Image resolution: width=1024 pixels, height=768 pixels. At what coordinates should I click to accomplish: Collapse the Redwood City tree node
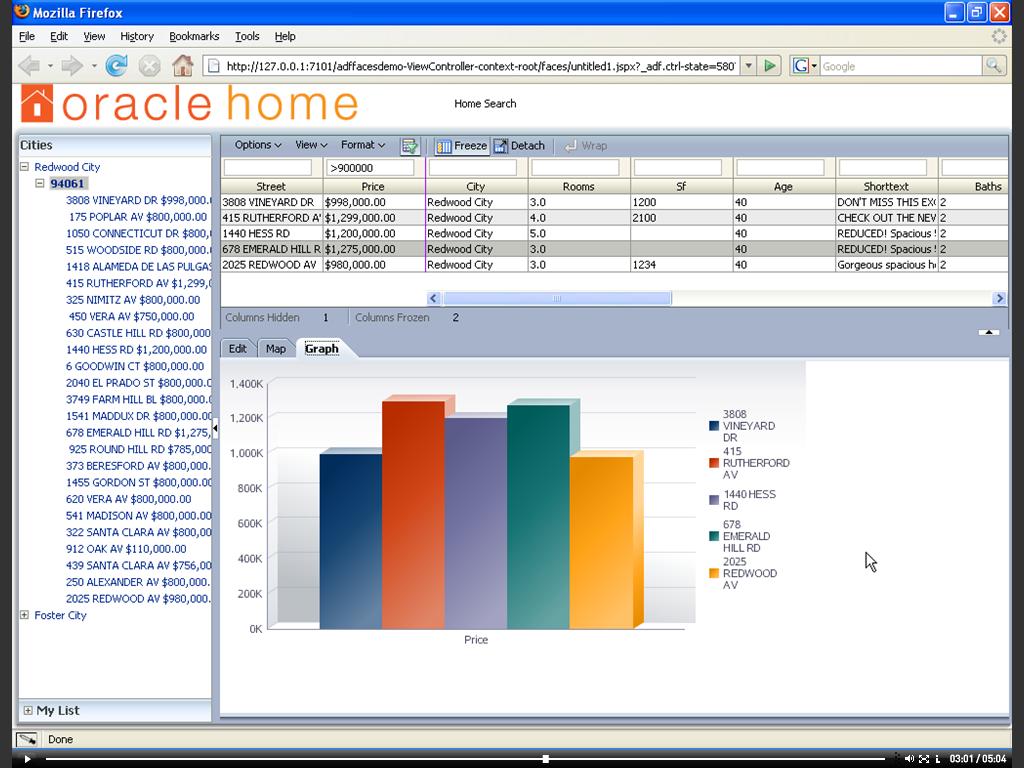click(24, 167)
